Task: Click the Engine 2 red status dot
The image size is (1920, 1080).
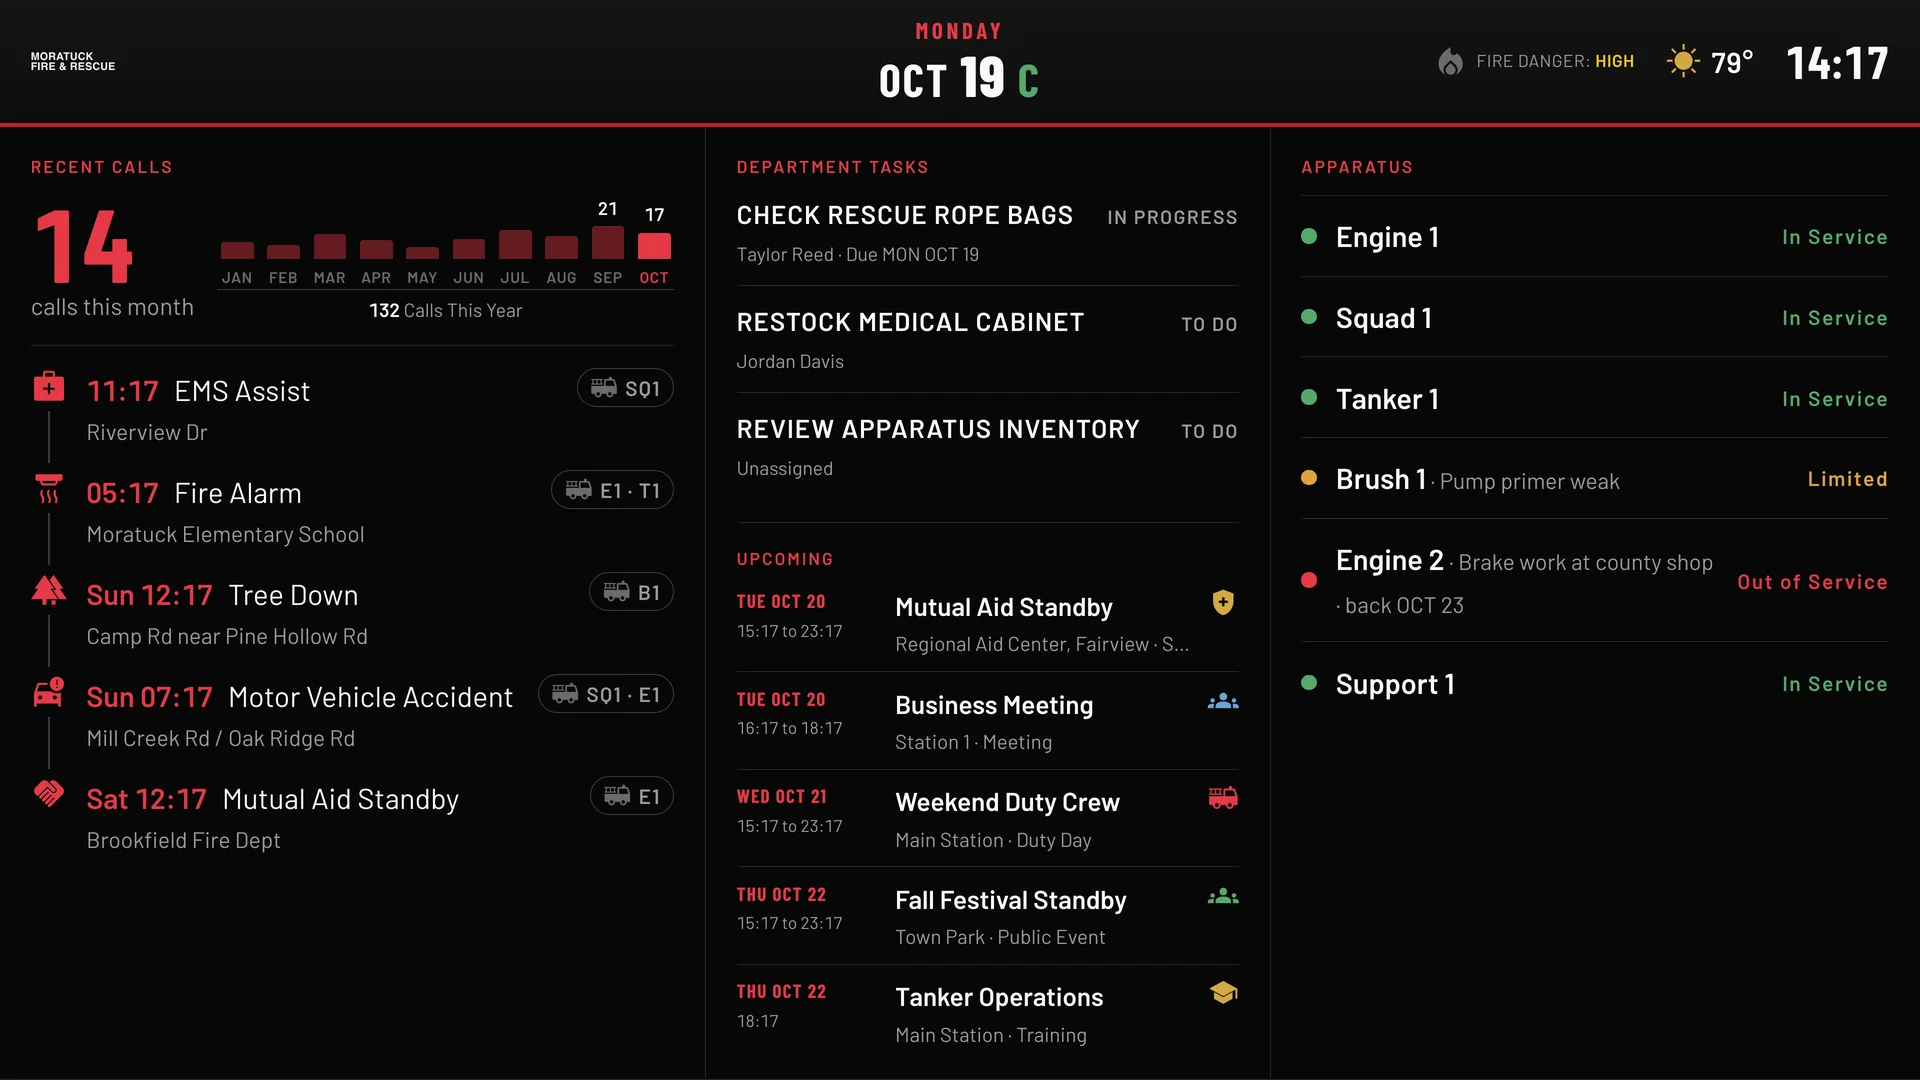Action: [x=1309, y=581]
